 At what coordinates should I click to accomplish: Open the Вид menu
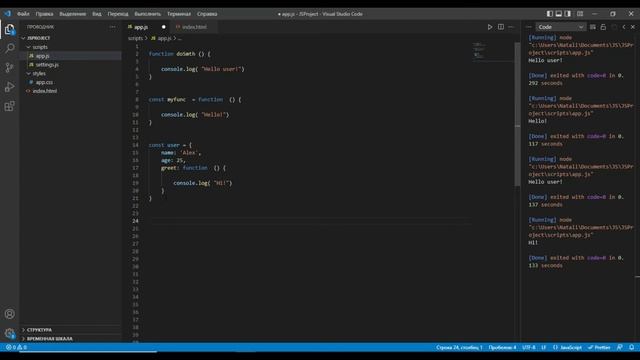(x=97, y=13)
